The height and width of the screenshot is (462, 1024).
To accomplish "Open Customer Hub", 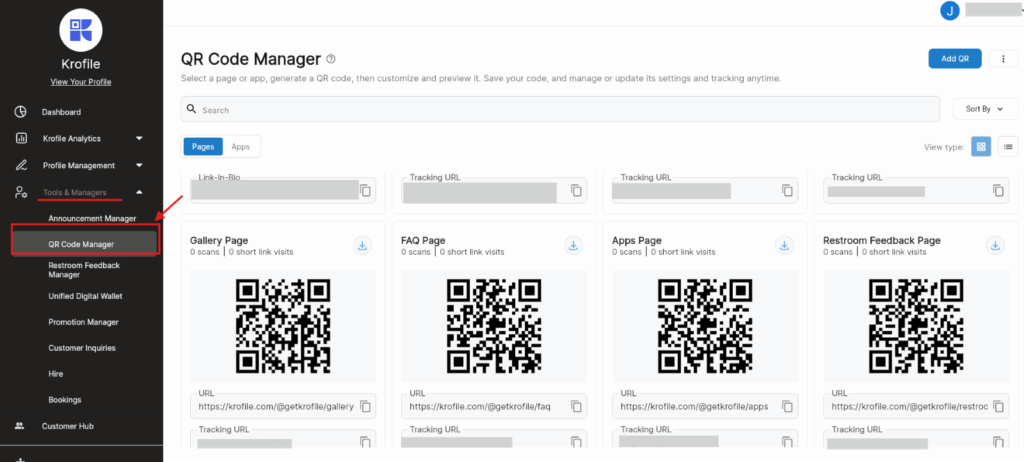I will coord(68,425).
